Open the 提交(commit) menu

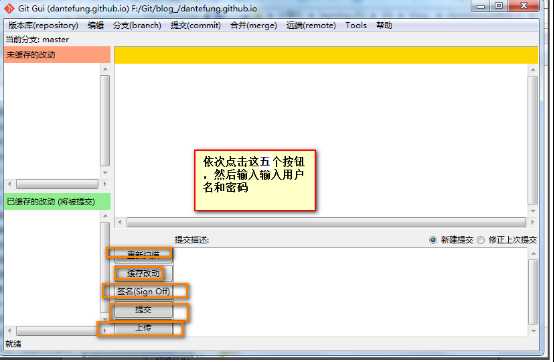pyautogui.click(x=195, y=25)
